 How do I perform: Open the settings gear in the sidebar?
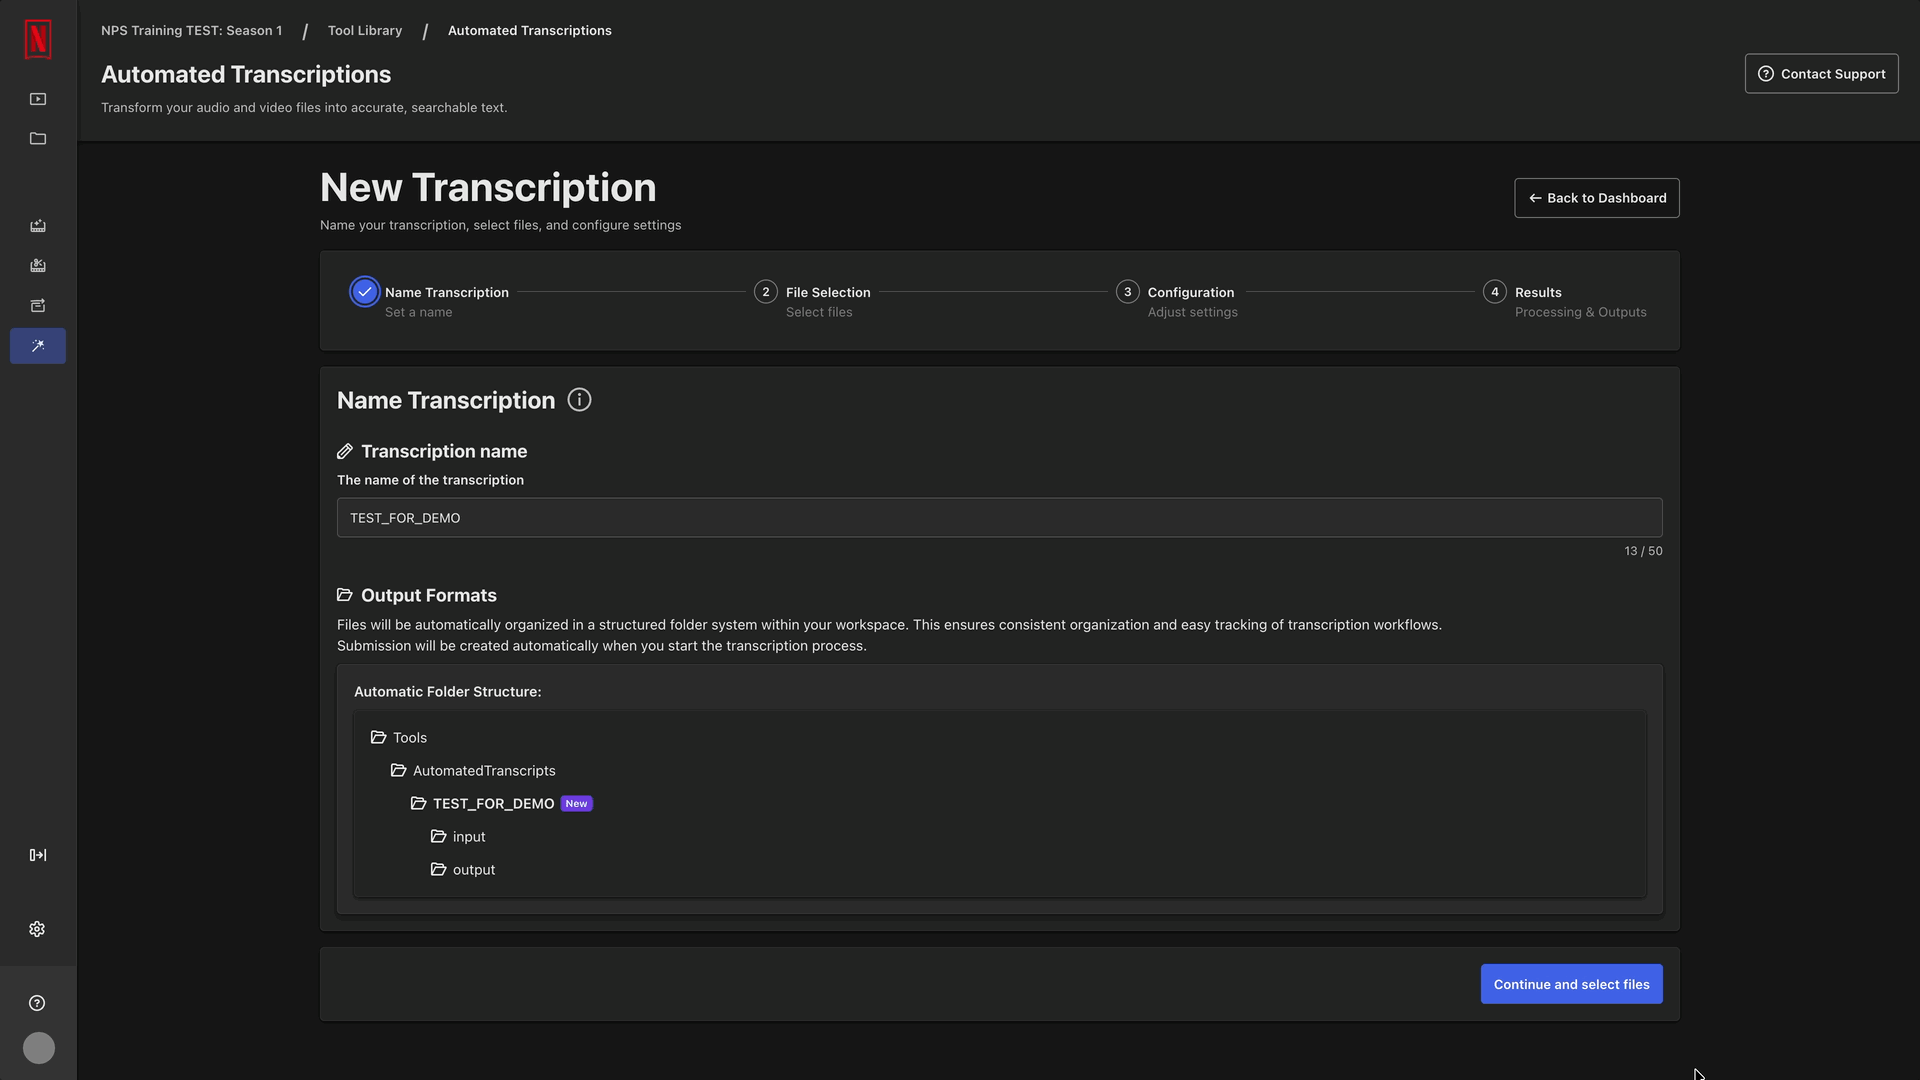pyautogui.click(x=37, y=929)
